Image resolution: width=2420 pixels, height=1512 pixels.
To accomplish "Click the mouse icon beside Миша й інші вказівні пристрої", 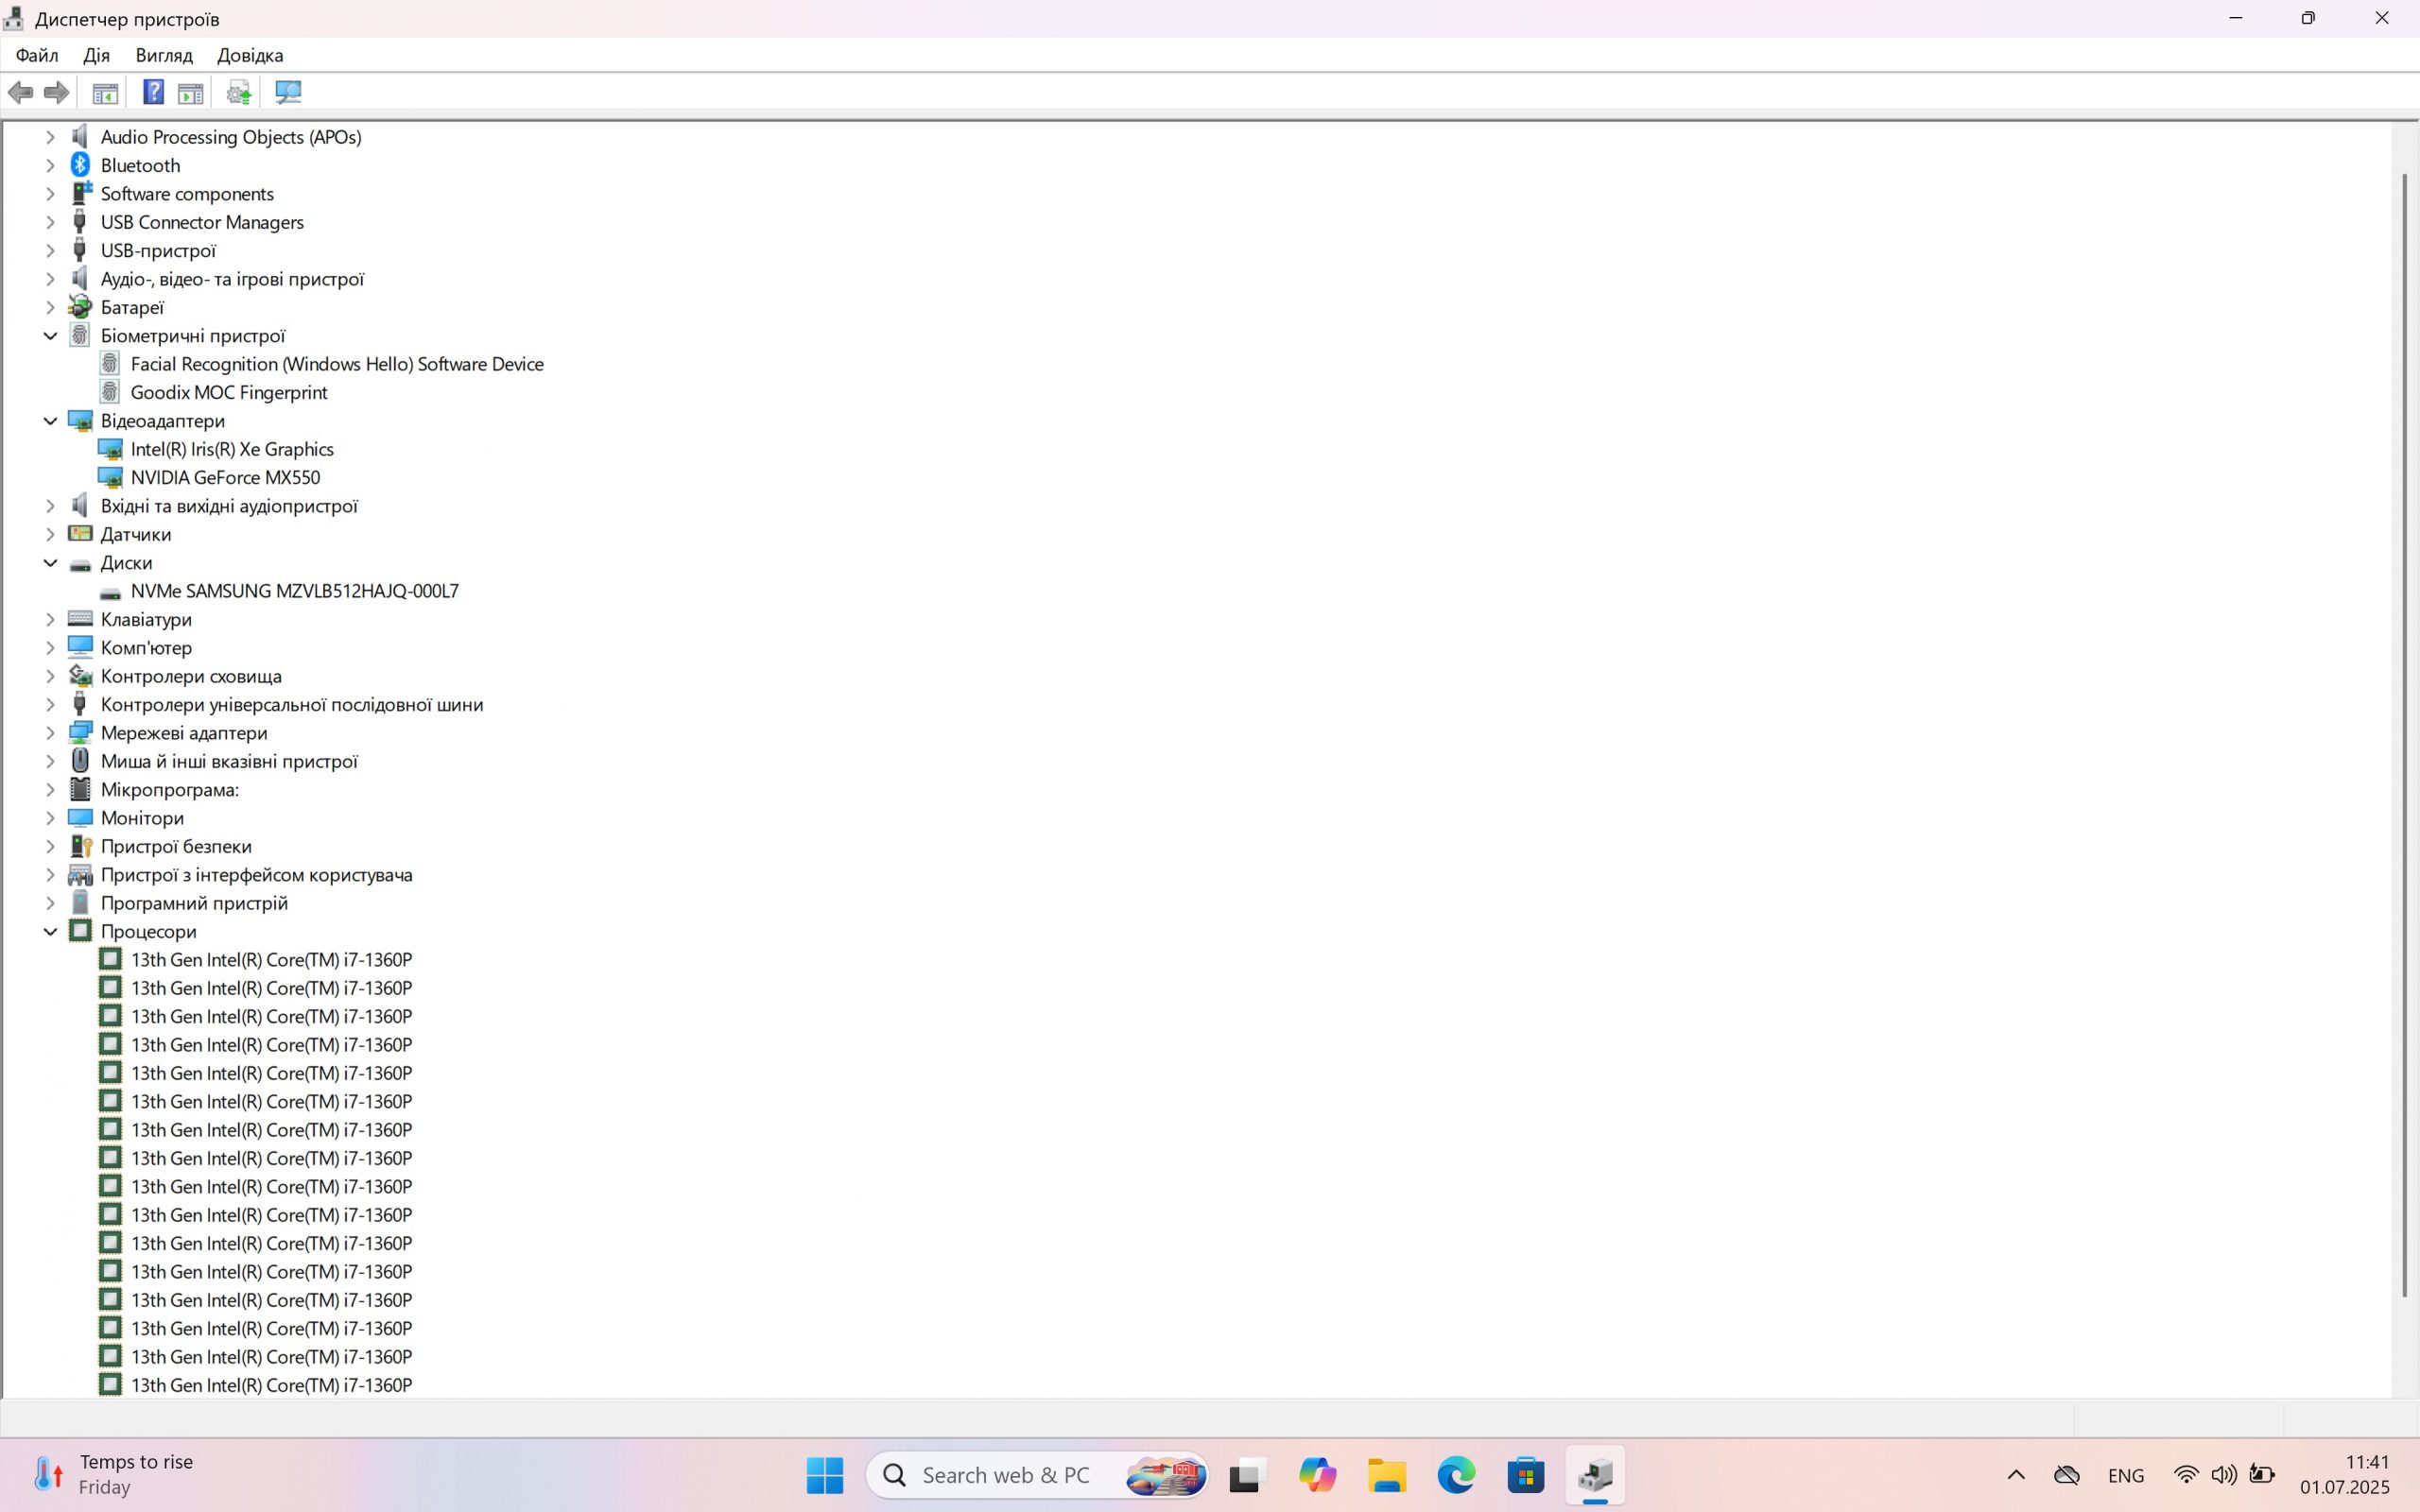I will click(80, 761).
